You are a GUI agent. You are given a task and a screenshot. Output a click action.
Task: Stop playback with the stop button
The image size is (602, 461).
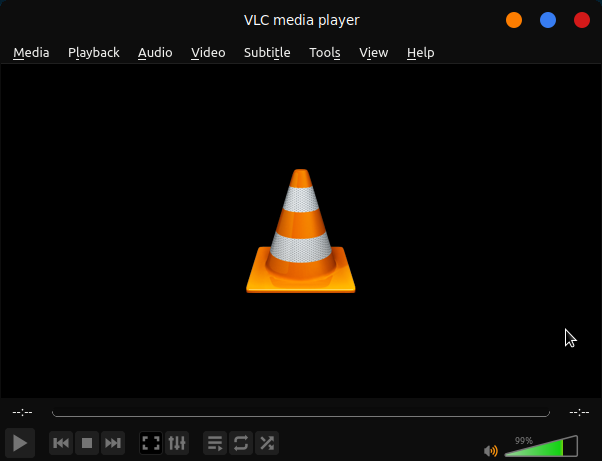pos(87,443)
